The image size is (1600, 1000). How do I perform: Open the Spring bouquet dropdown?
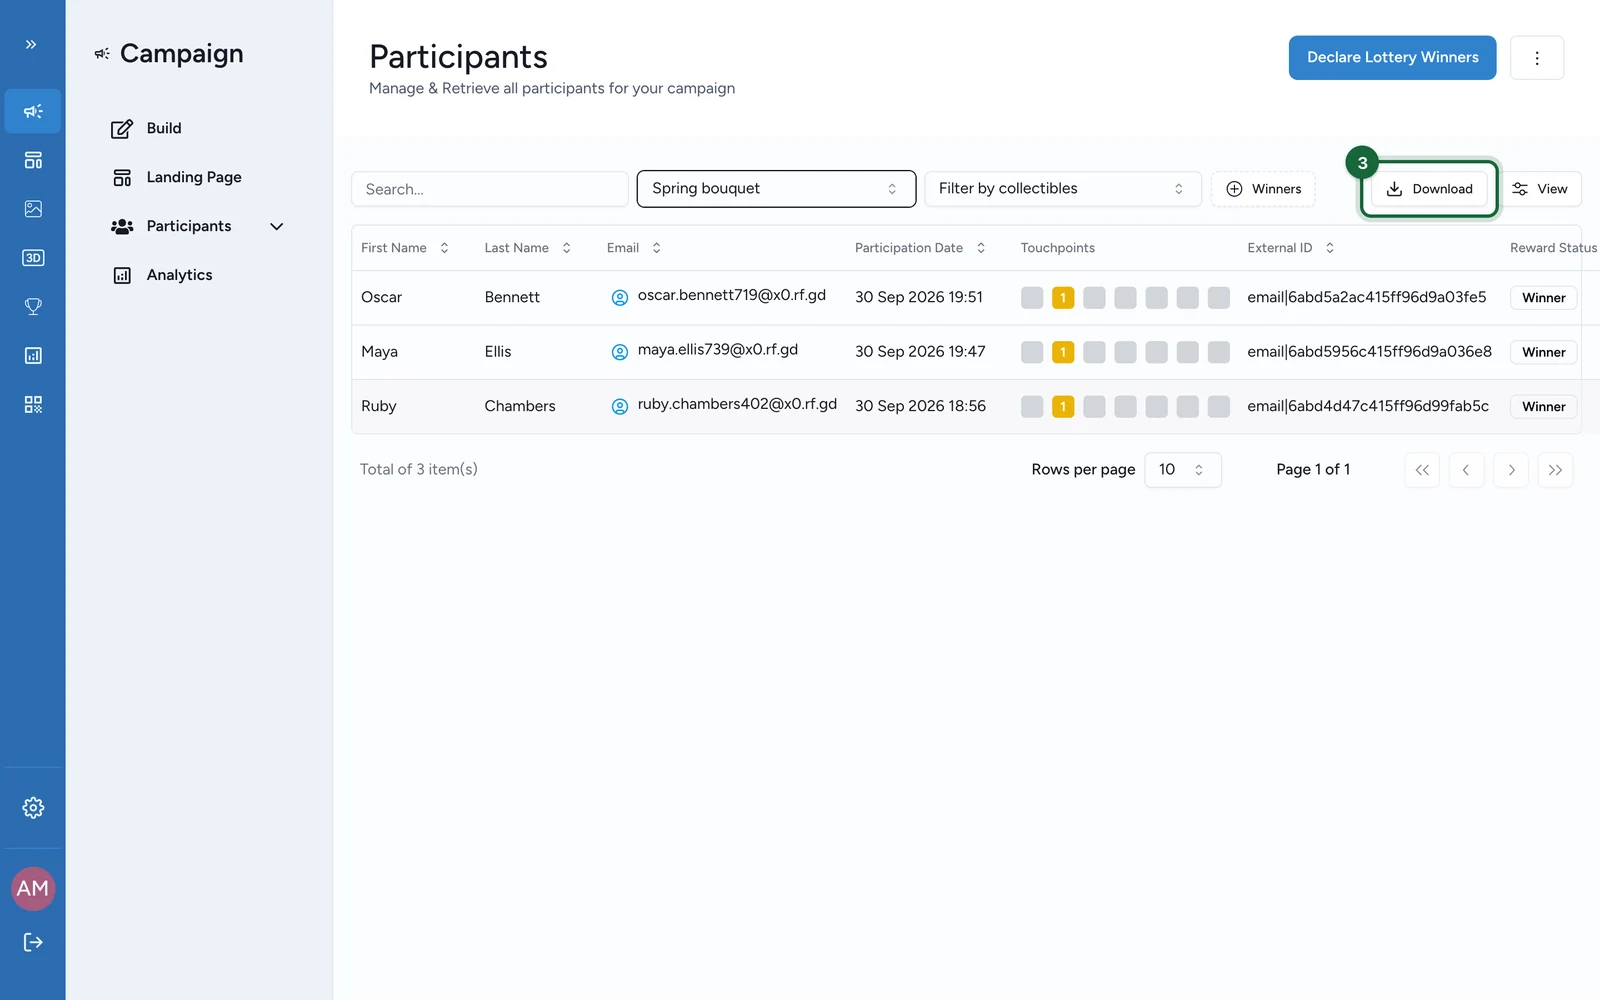(x=776, y=189)
